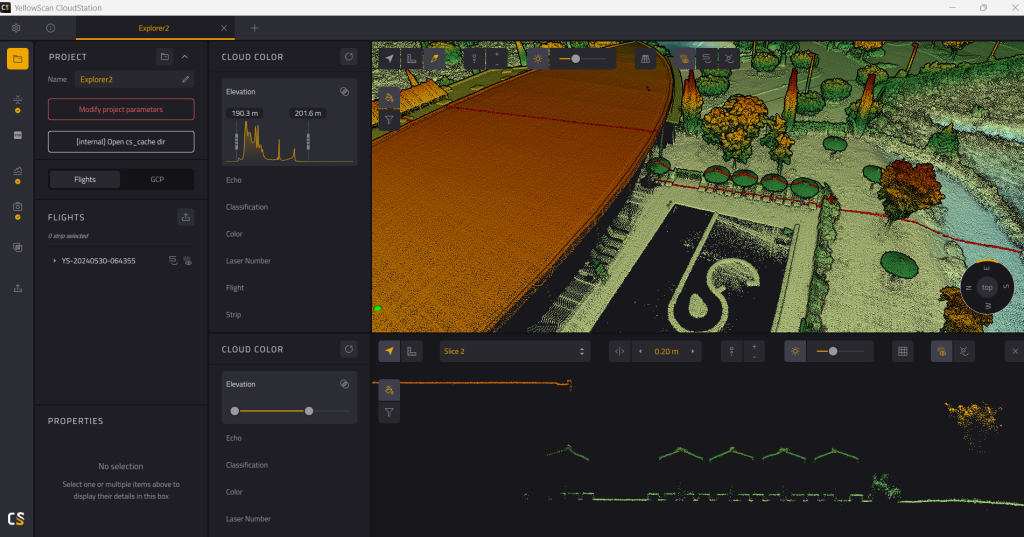Screen dimensions: 1024x537
Task: Click the settings gear icon
Action: pyautogui.click(x=16, y=28)
